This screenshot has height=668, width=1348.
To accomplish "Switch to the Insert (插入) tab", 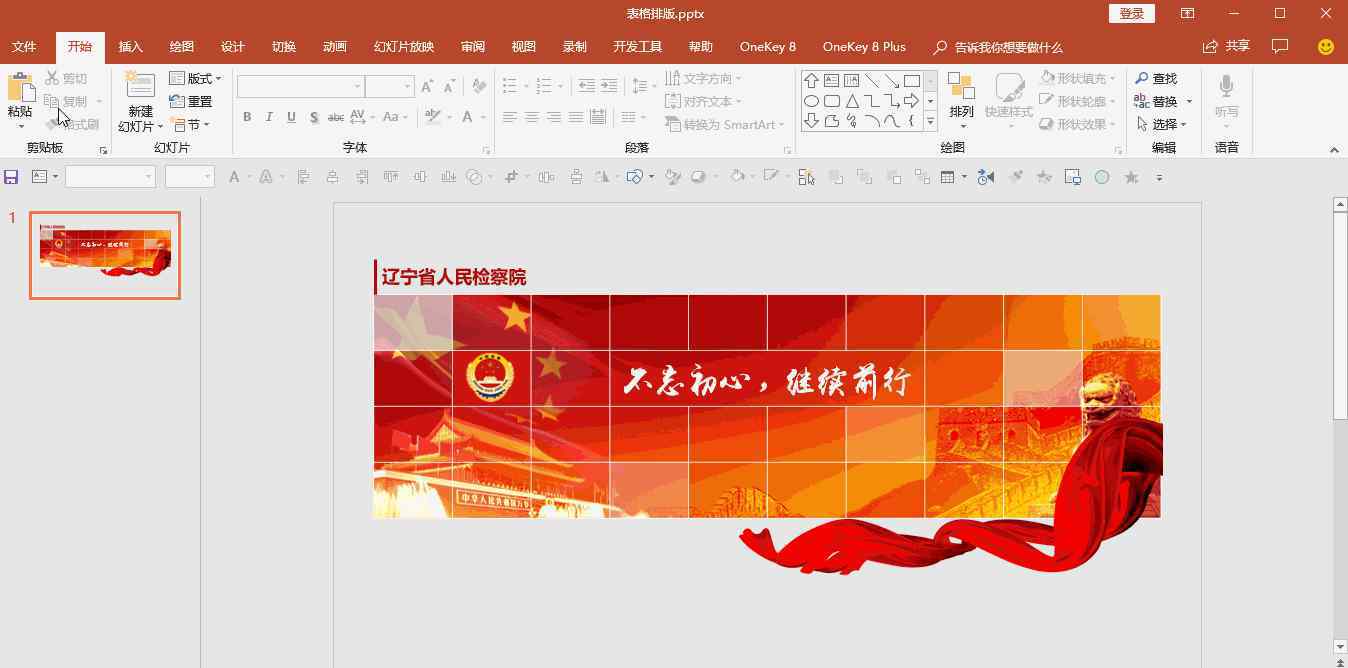I will pyautogui.click(x=131, y=47).
